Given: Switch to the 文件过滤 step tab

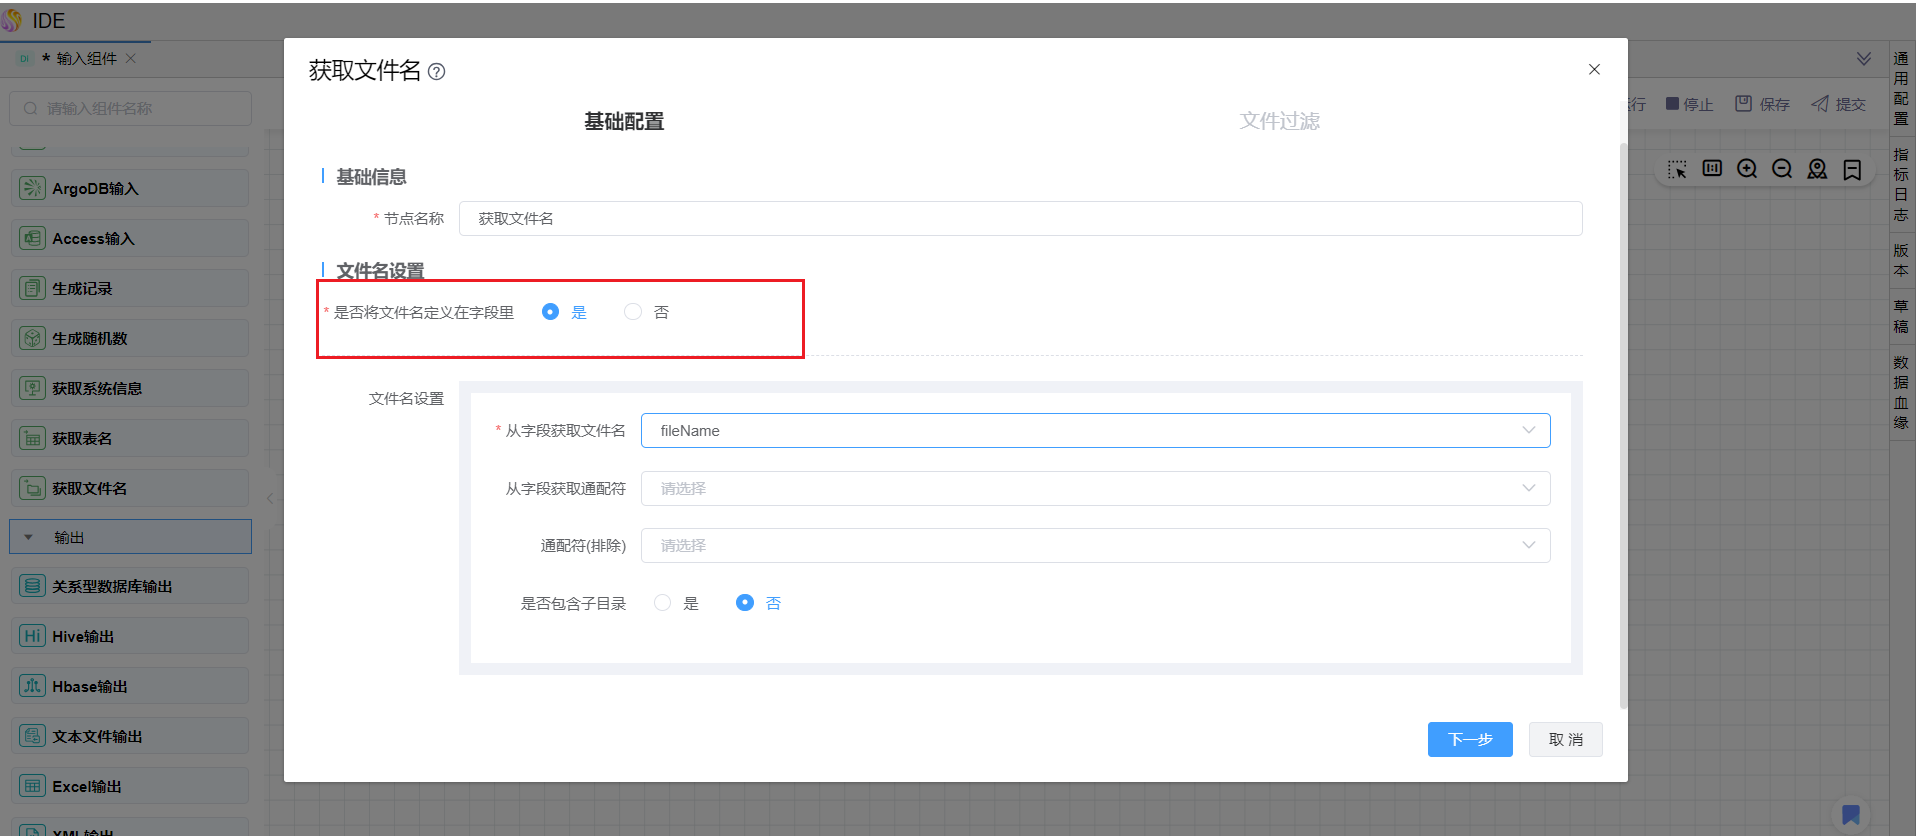Looking at the screenshot, I should (x=1280, y=121).
